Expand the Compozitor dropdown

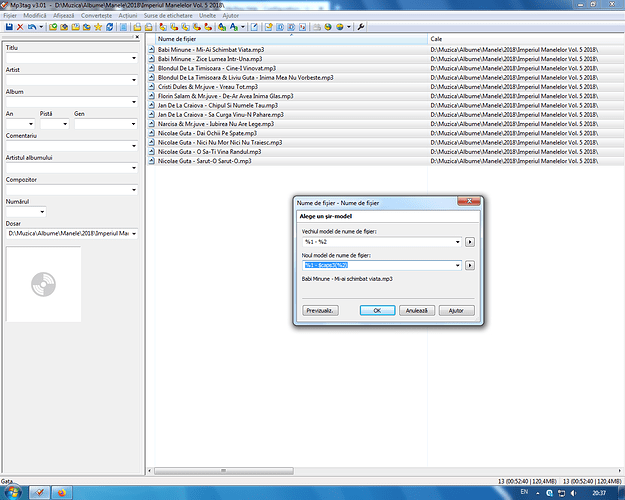[134, 190]
